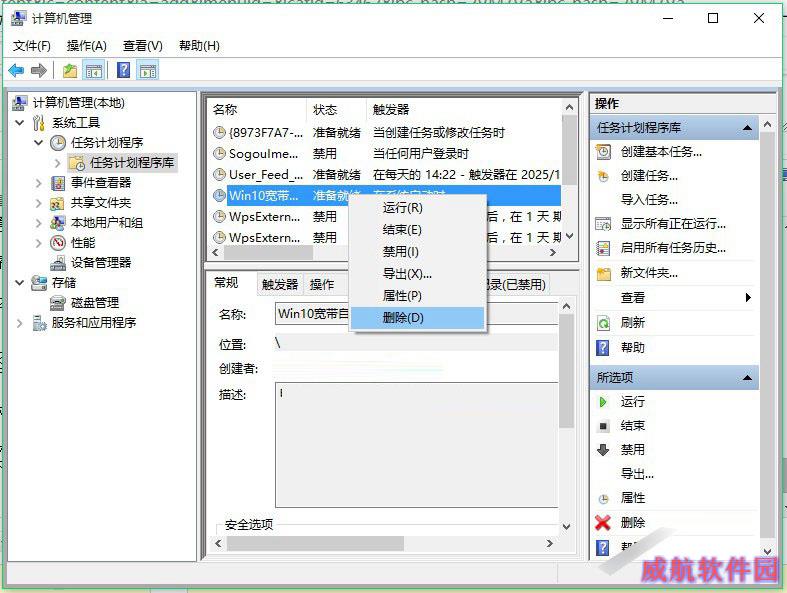Click the task list horizontal scrollbar thumb
787x593 pixels.
click(269, 253)
